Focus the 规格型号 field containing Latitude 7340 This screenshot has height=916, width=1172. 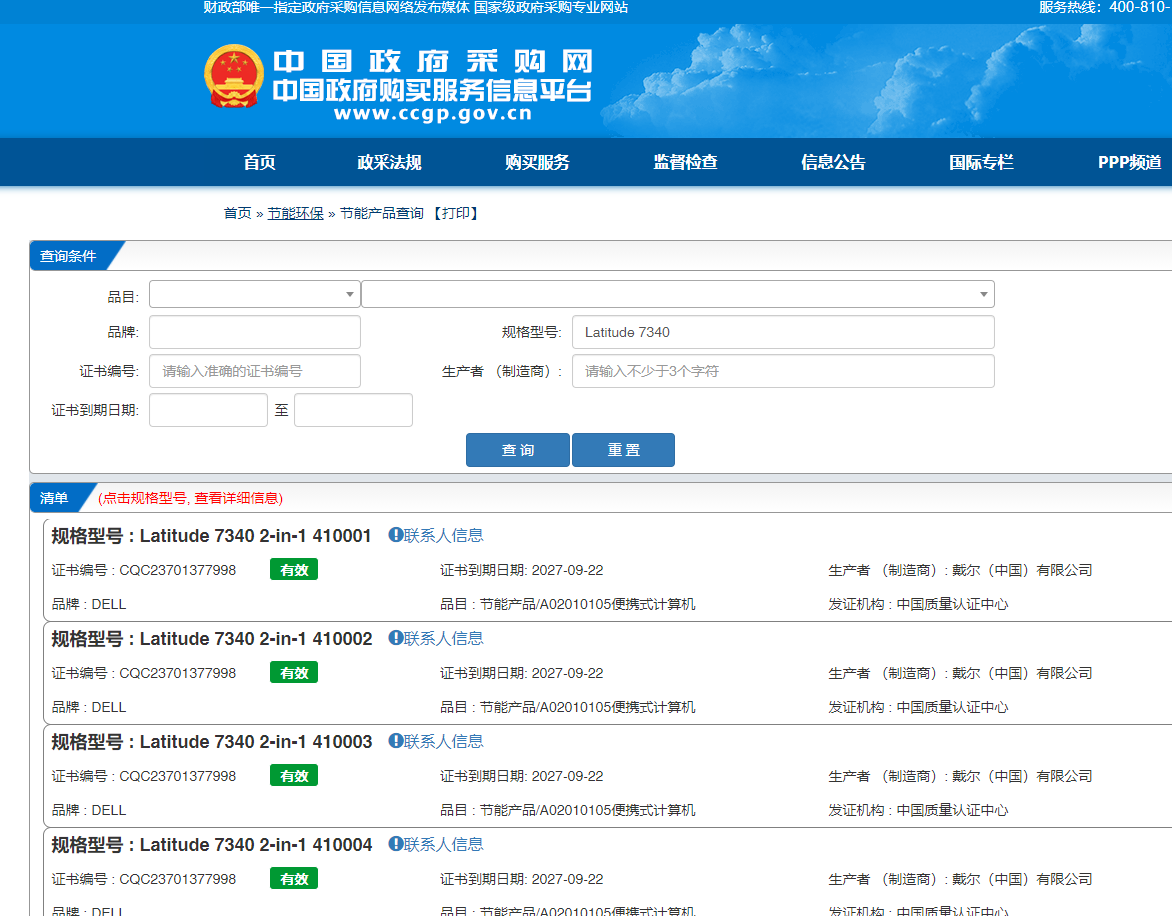point(783,332)
